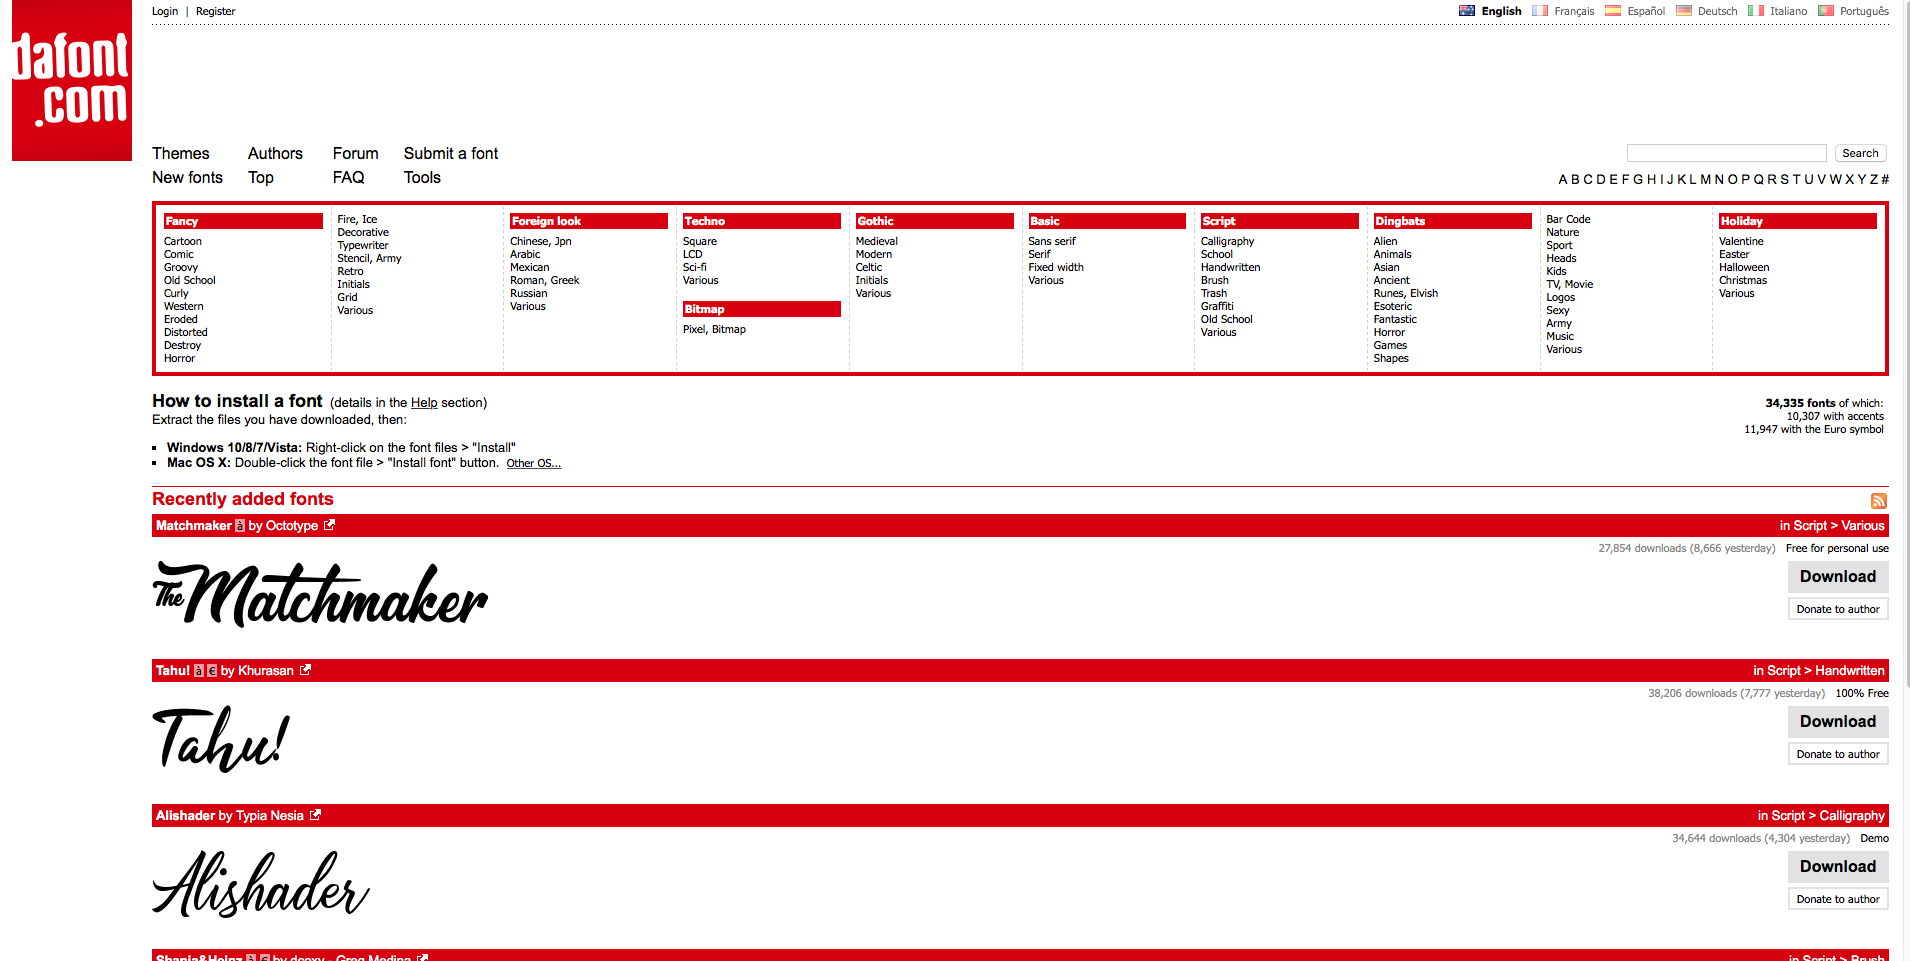The image size is (1910, 961).
Task: Open the Bar Code dingbats category
Action: tap(1568, 219)
